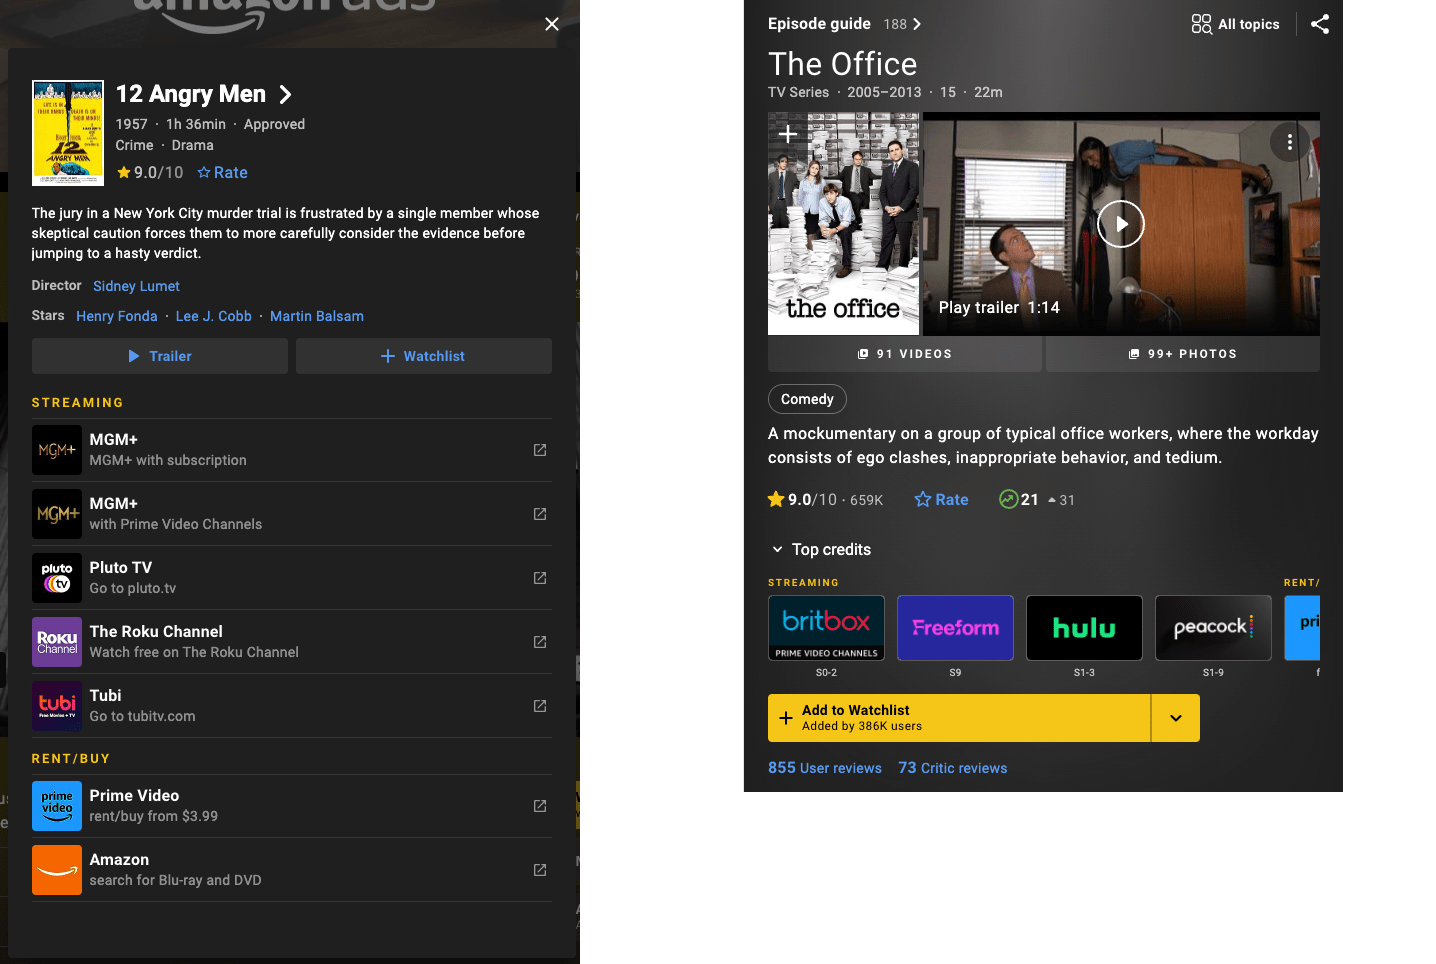
Task: Rate The Office
Action: click(x=942, y=499)
